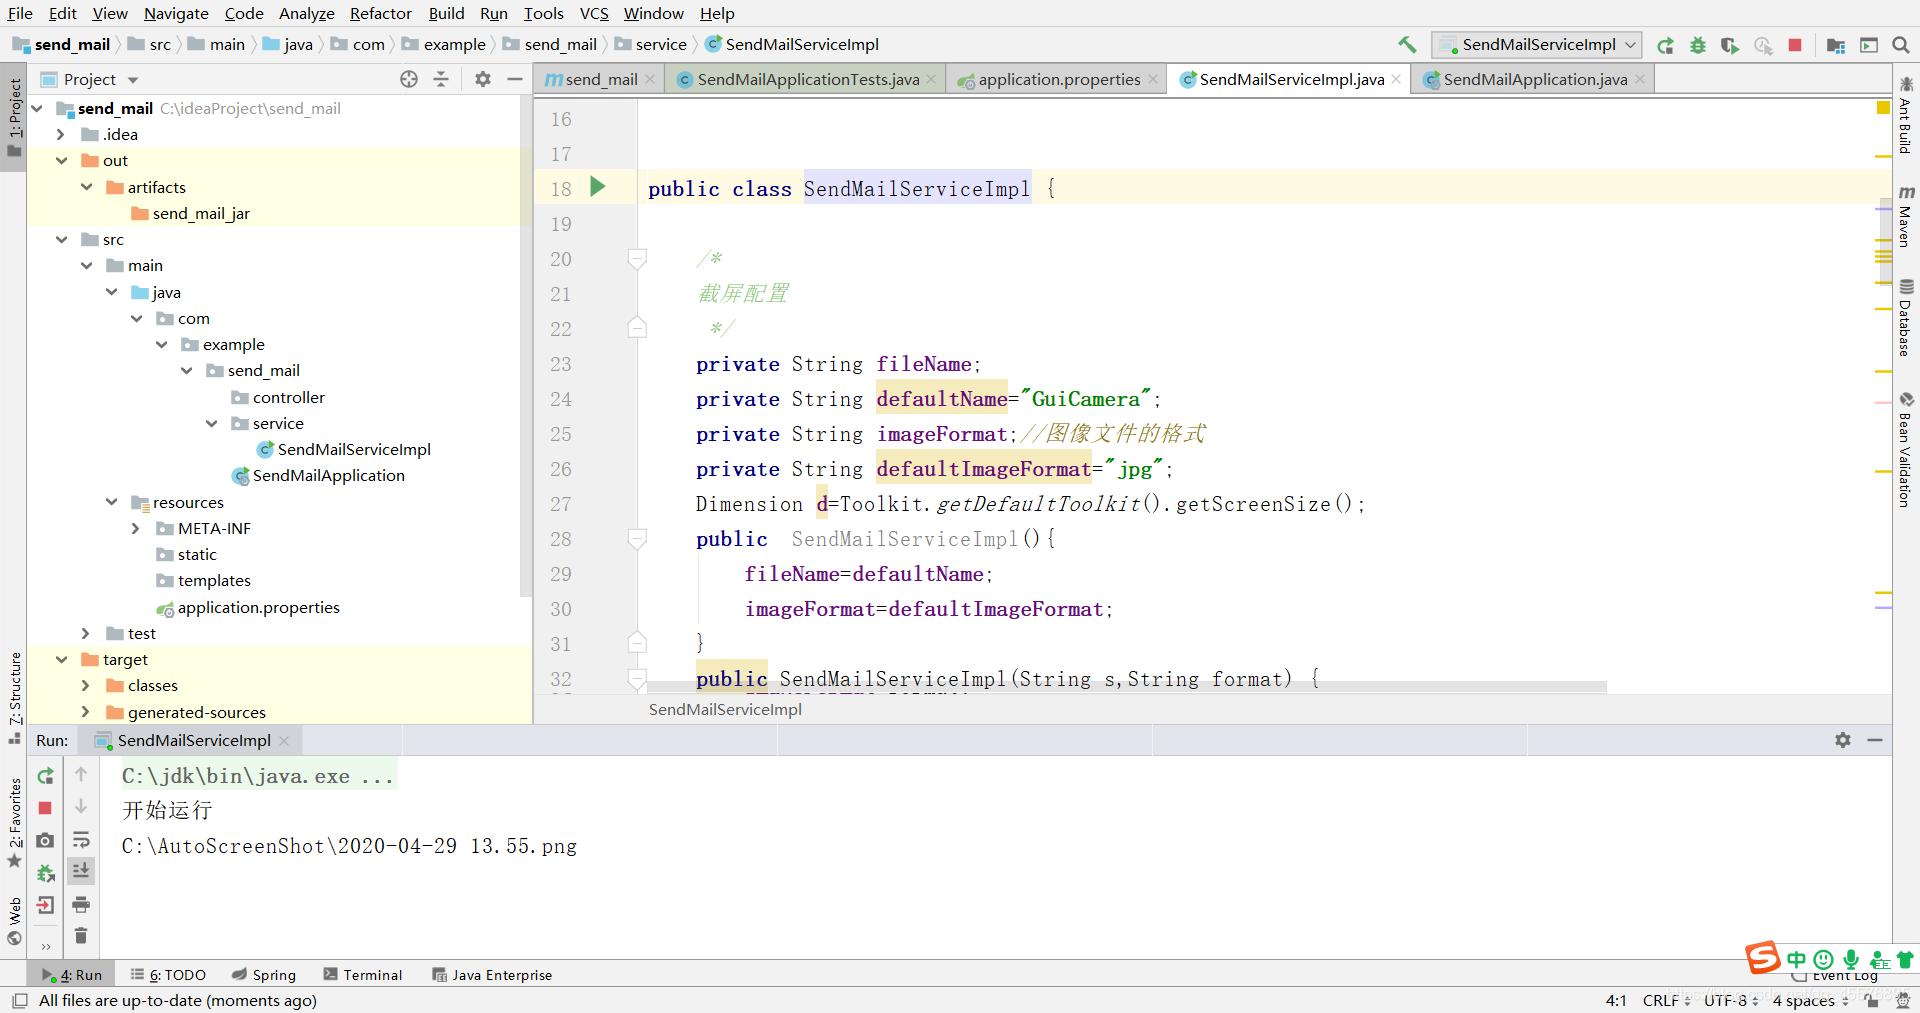Toggle the Database tool window
Screen dimensions: 1920x1013
[x=1906, y=317]
